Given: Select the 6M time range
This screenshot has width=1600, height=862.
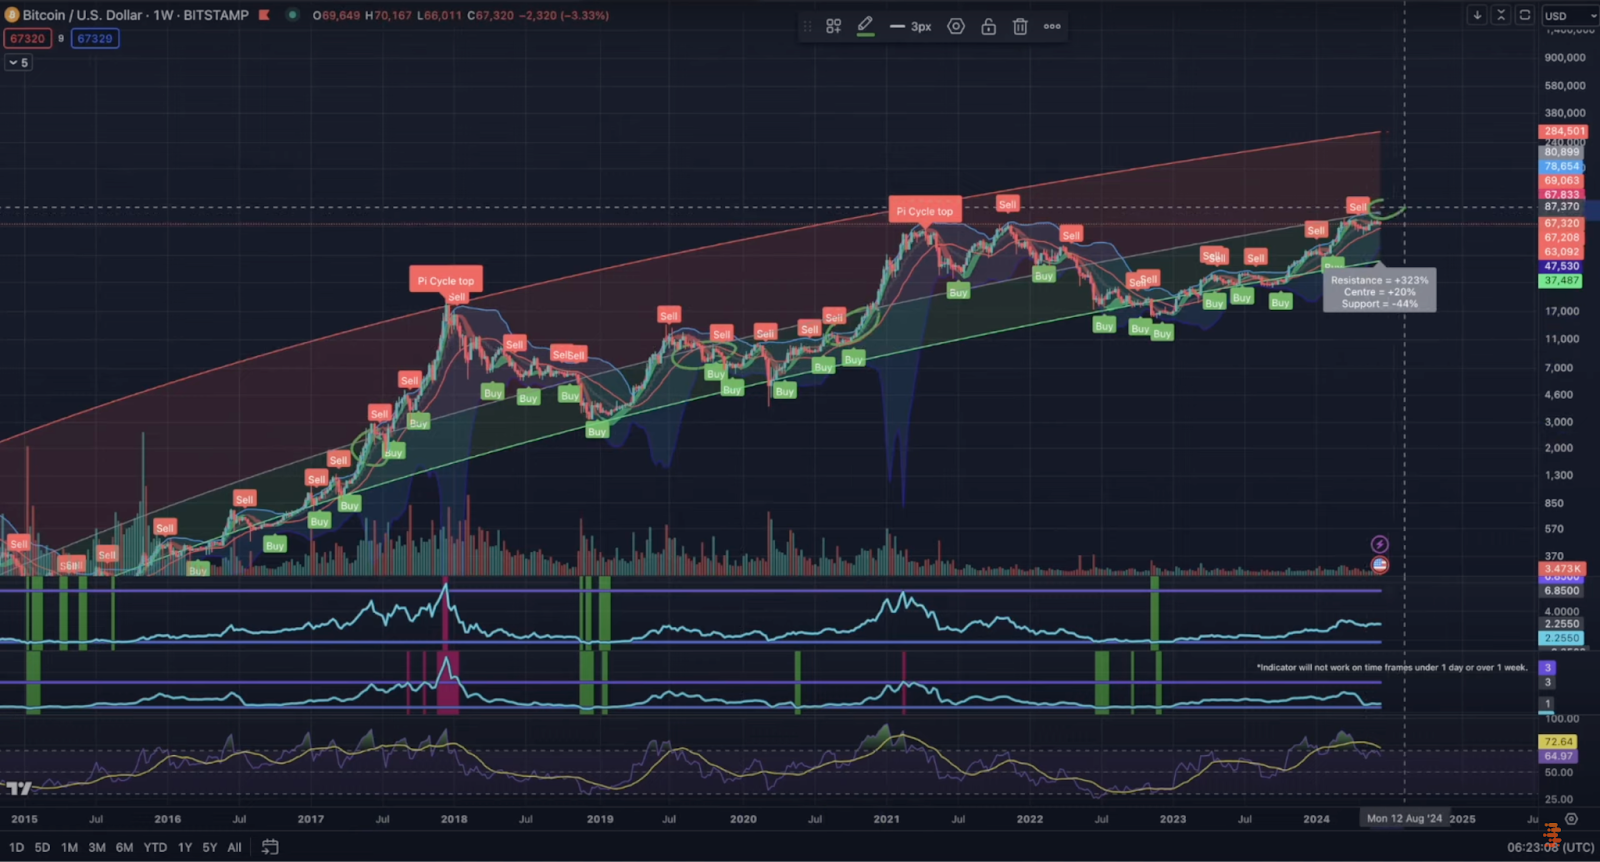Looking at the screenshot, I should click(x=124, y=847).
